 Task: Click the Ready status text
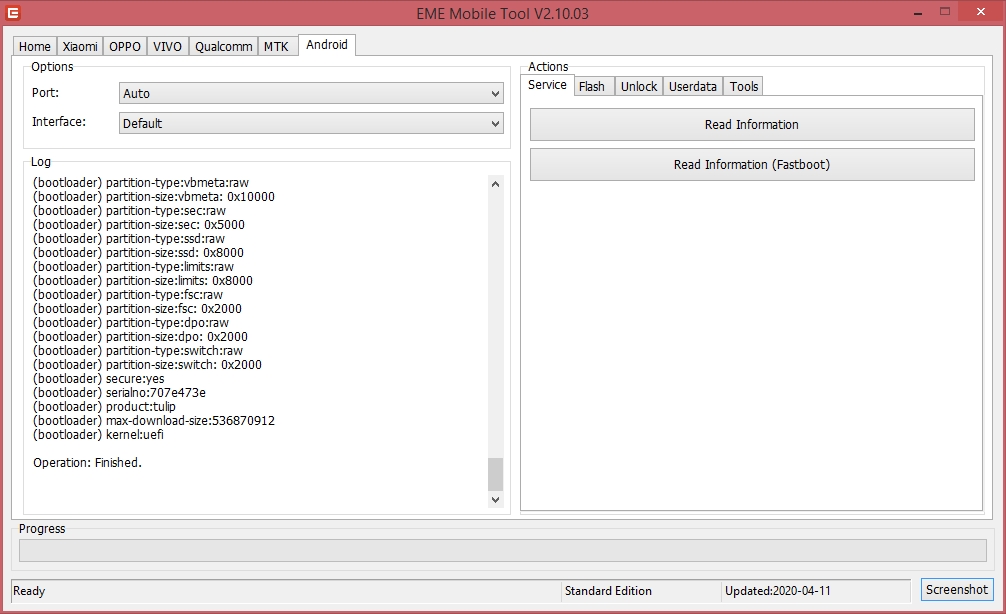click(30, 591)
